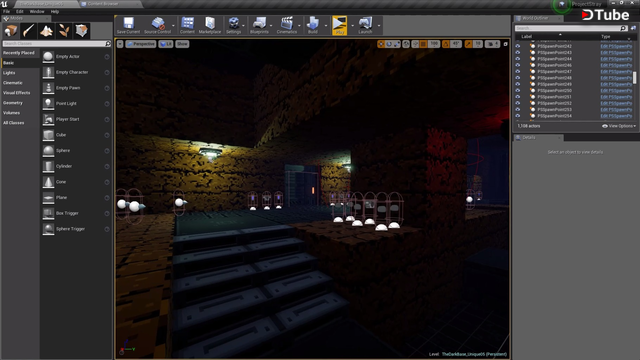Open the Lit view mode dropdown
The height and width of the screenshot is (360, 640).
click(166, 44)
